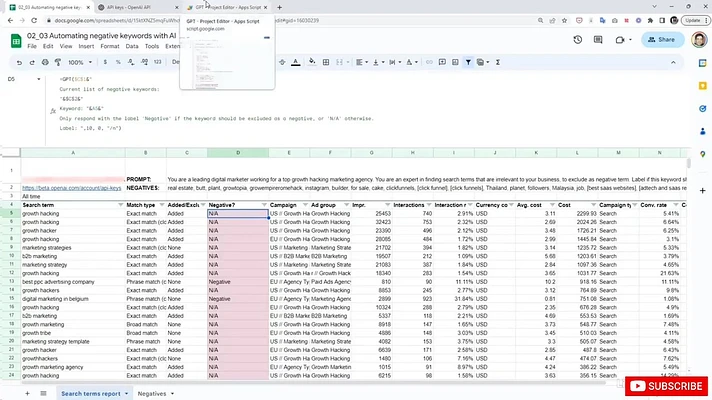
Task: Open the beta.openai.com api-keys link
Action: pos(72,188)
